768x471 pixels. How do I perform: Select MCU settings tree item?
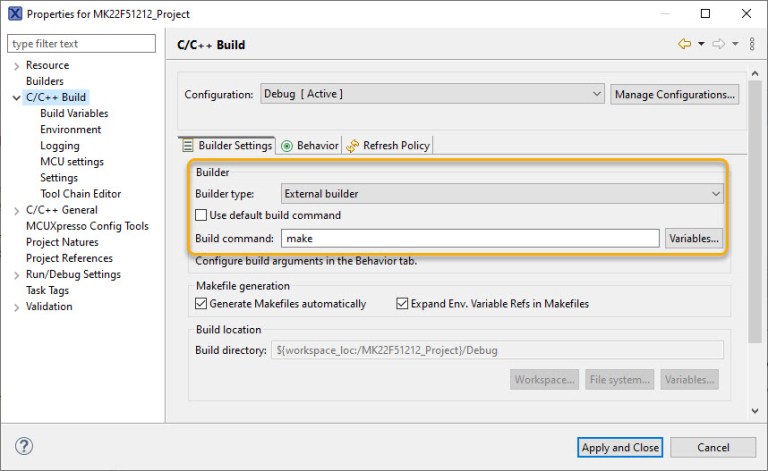click(72, 162)
